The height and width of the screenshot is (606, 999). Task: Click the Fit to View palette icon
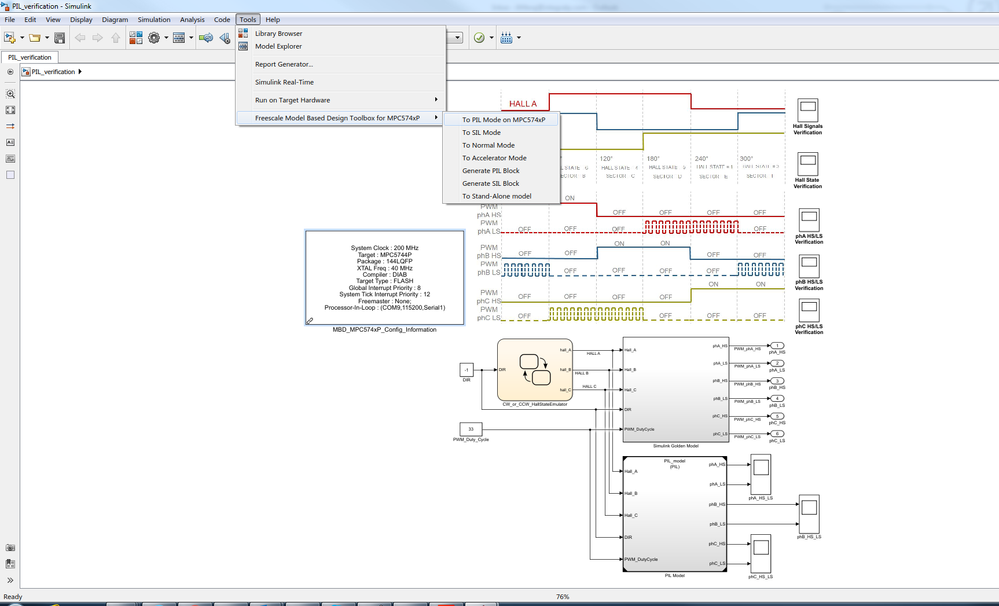(10, 110)
